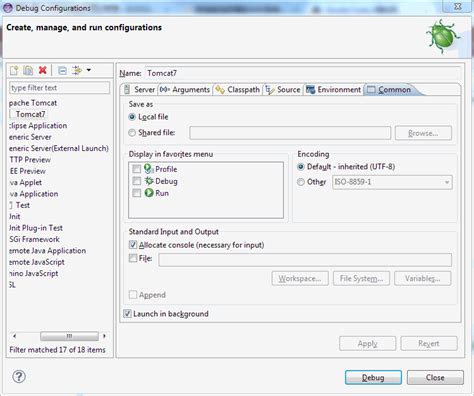The image size is (474, 396).
Task: Click the tree scrollbar right arrow
Action: (104, 336)
